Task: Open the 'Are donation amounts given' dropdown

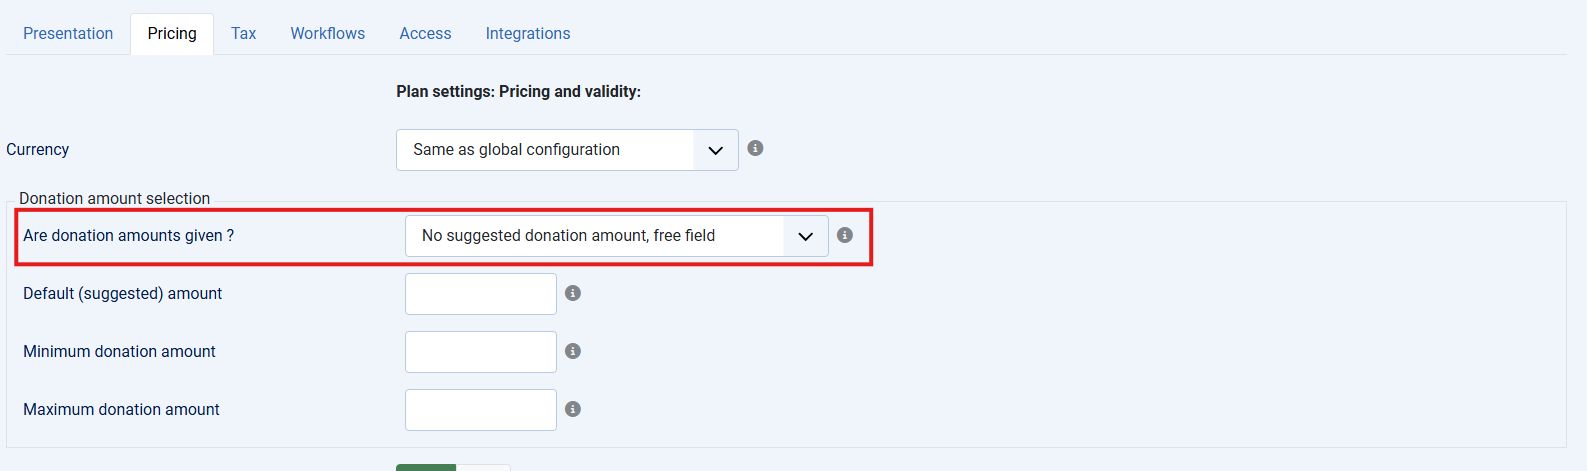Action: pos(616,236)
